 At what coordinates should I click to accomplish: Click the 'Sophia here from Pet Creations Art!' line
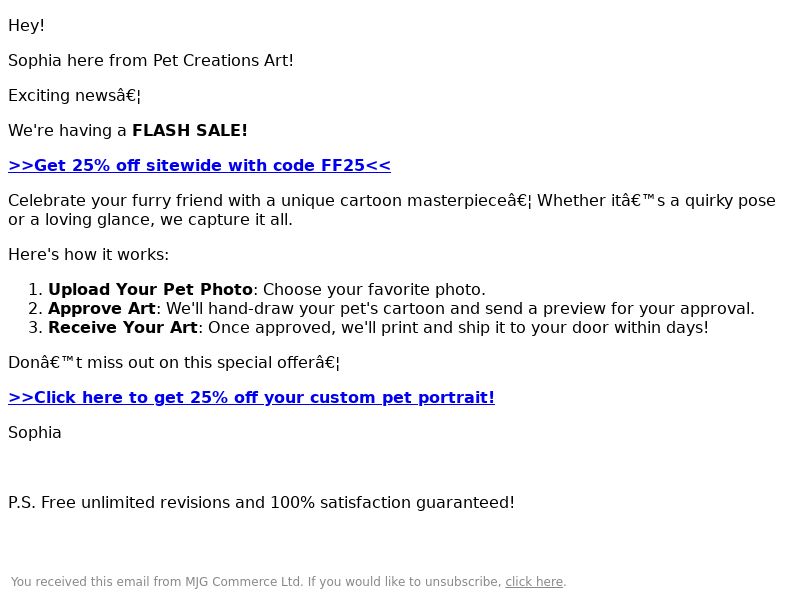pos(151,60)
